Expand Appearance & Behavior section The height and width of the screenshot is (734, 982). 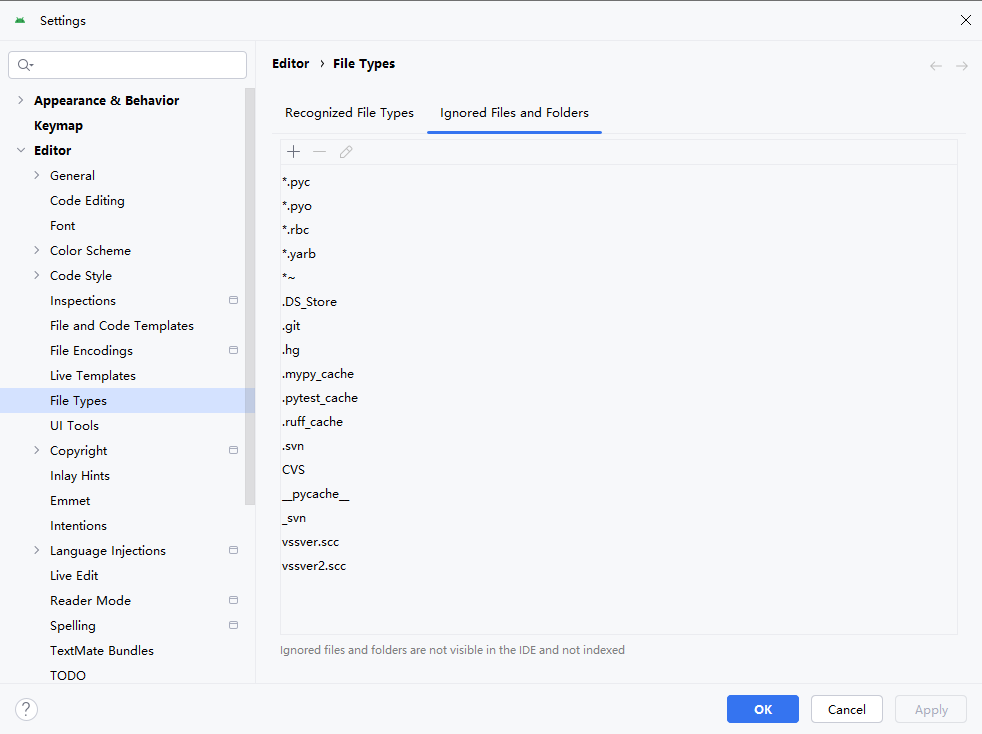coord(21,100)
